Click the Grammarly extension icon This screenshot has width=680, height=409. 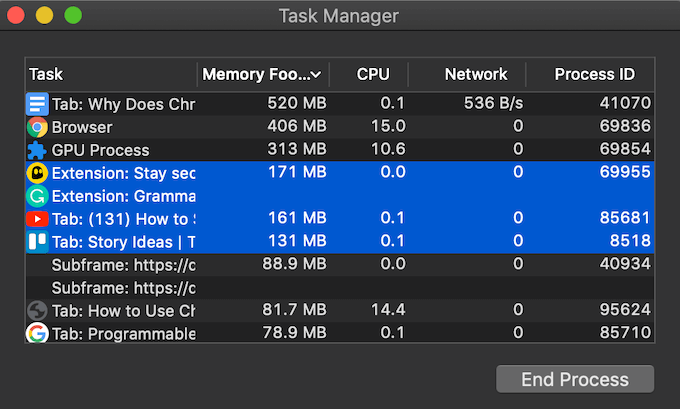coord(37,196)
